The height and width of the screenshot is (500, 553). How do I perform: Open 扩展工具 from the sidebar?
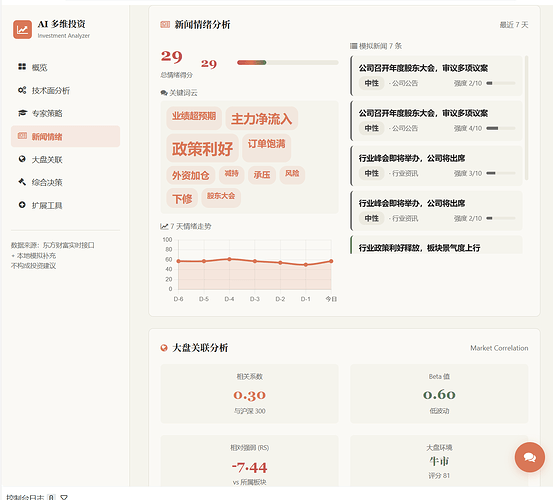(x=66, y=205)
